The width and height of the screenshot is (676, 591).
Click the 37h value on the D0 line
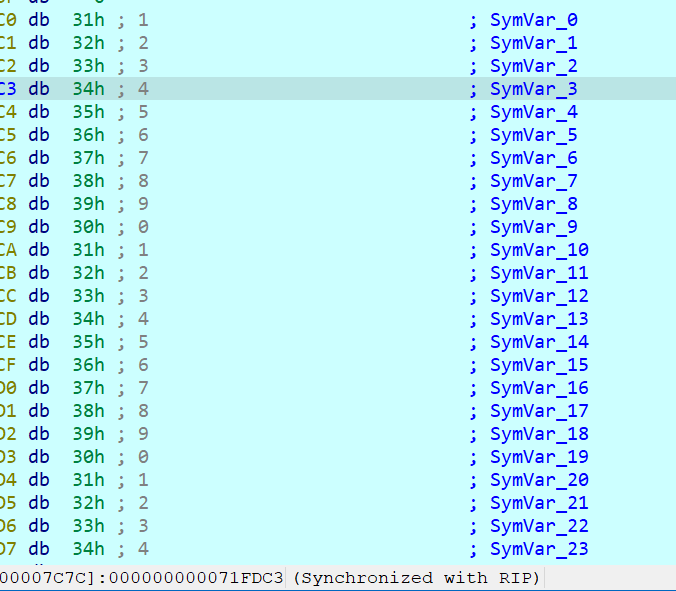[x=88, y=388]
